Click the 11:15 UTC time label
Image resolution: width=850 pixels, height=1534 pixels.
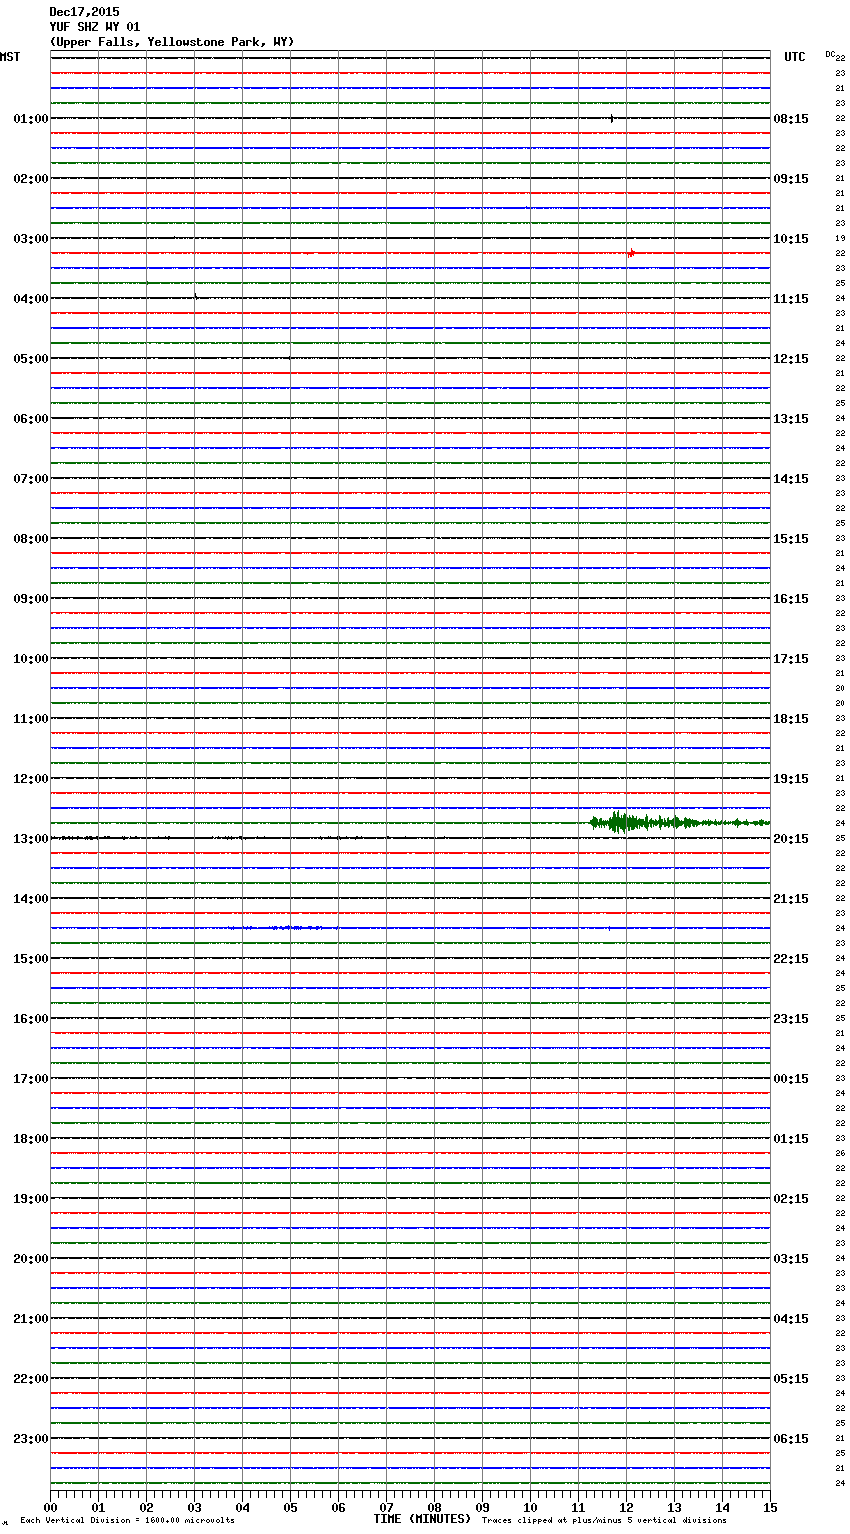pos(791,299)
